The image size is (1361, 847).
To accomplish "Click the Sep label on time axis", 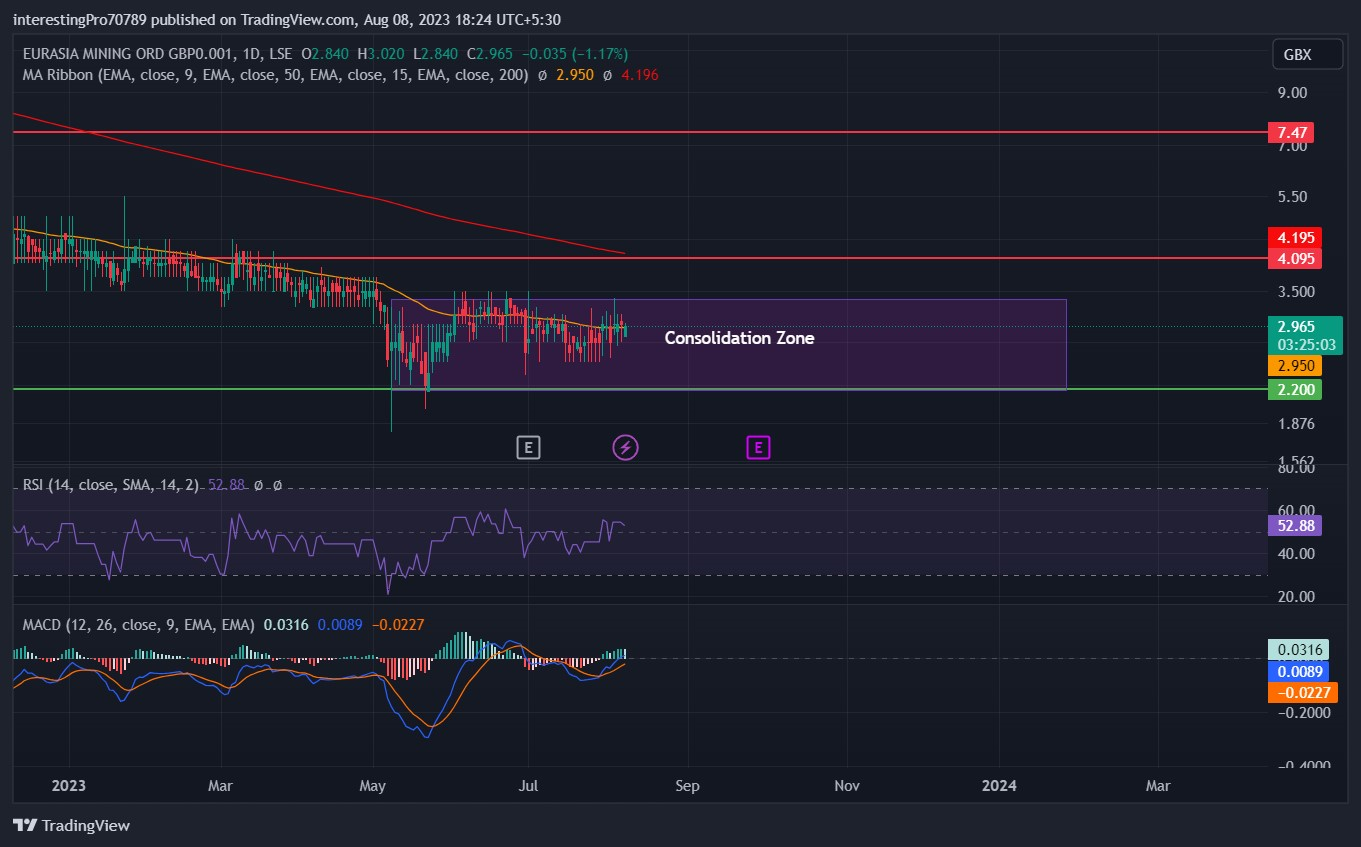I will pos(687,786).
